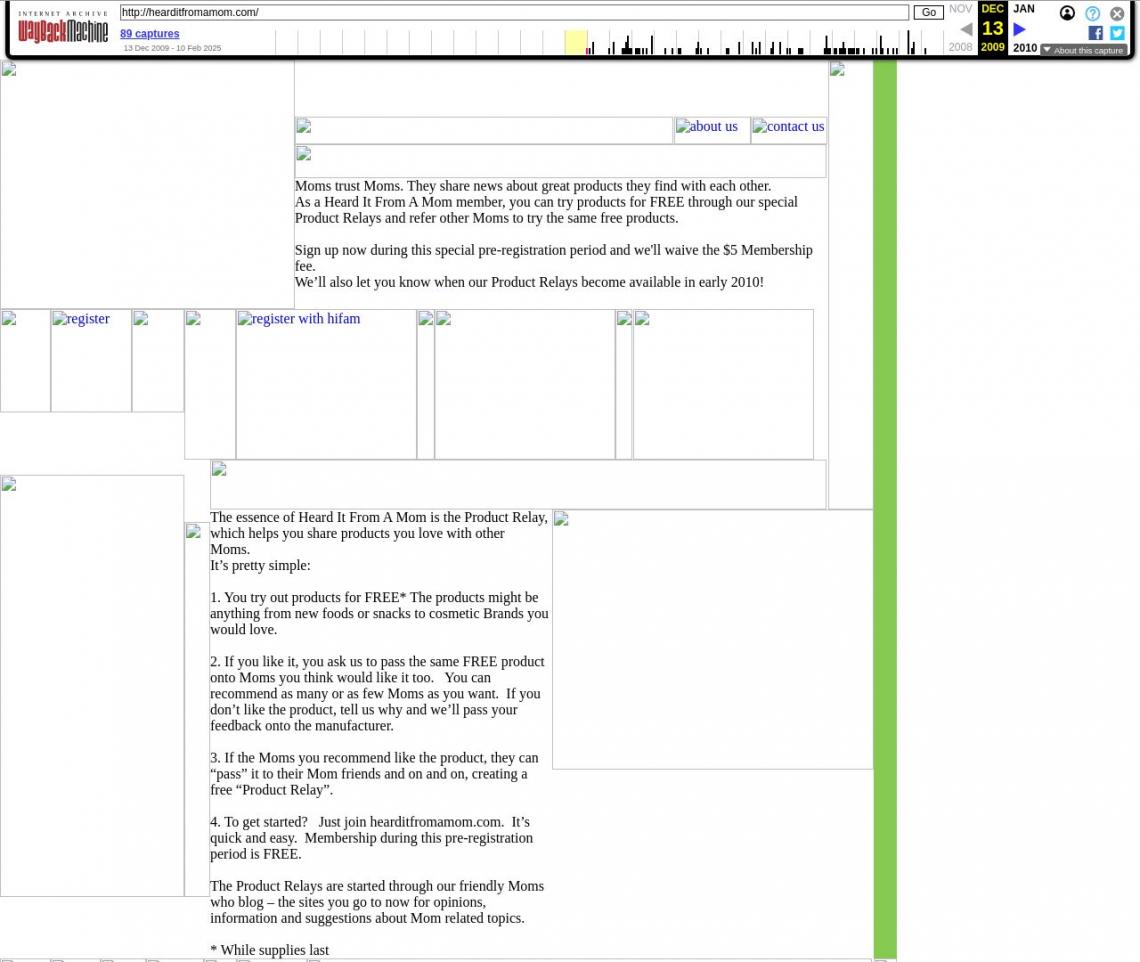Click the footnote "* While supplies last"
This screenshot has width=1140, height=962.
[x=269, y=950]
